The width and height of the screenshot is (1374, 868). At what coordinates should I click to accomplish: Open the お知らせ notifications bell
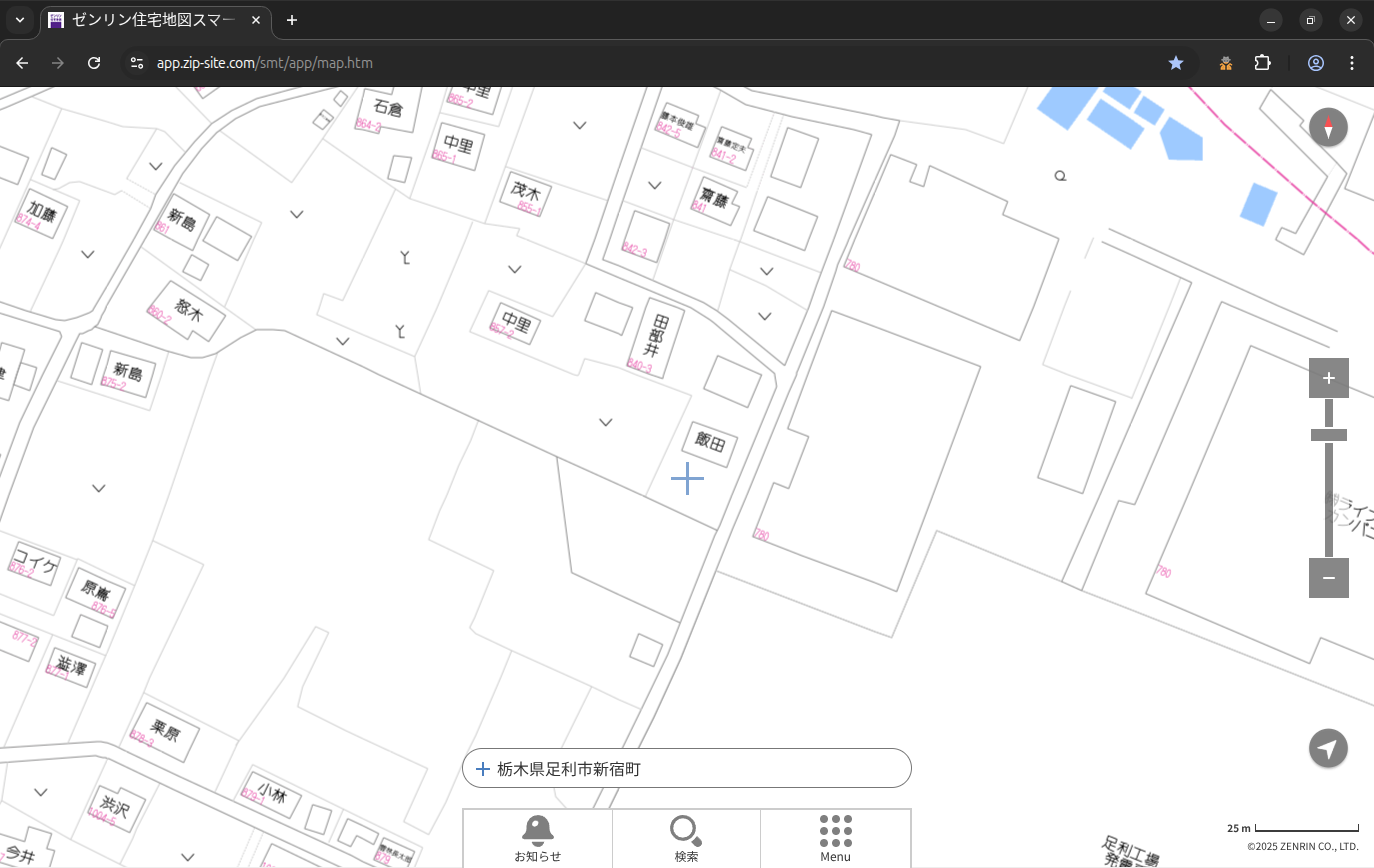tap(538, 838)
